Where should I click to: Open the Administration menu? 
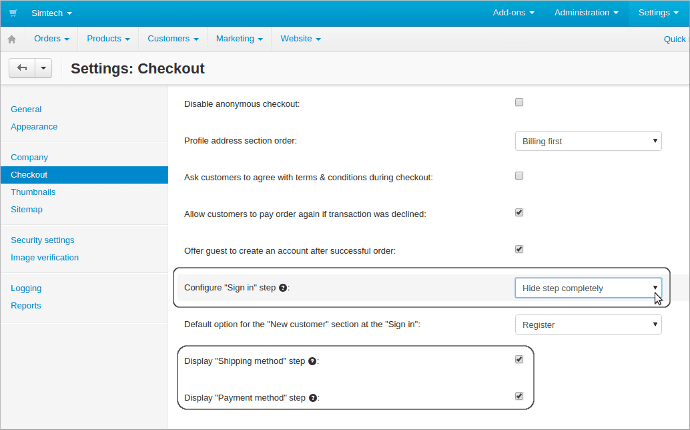click(586, 13)
